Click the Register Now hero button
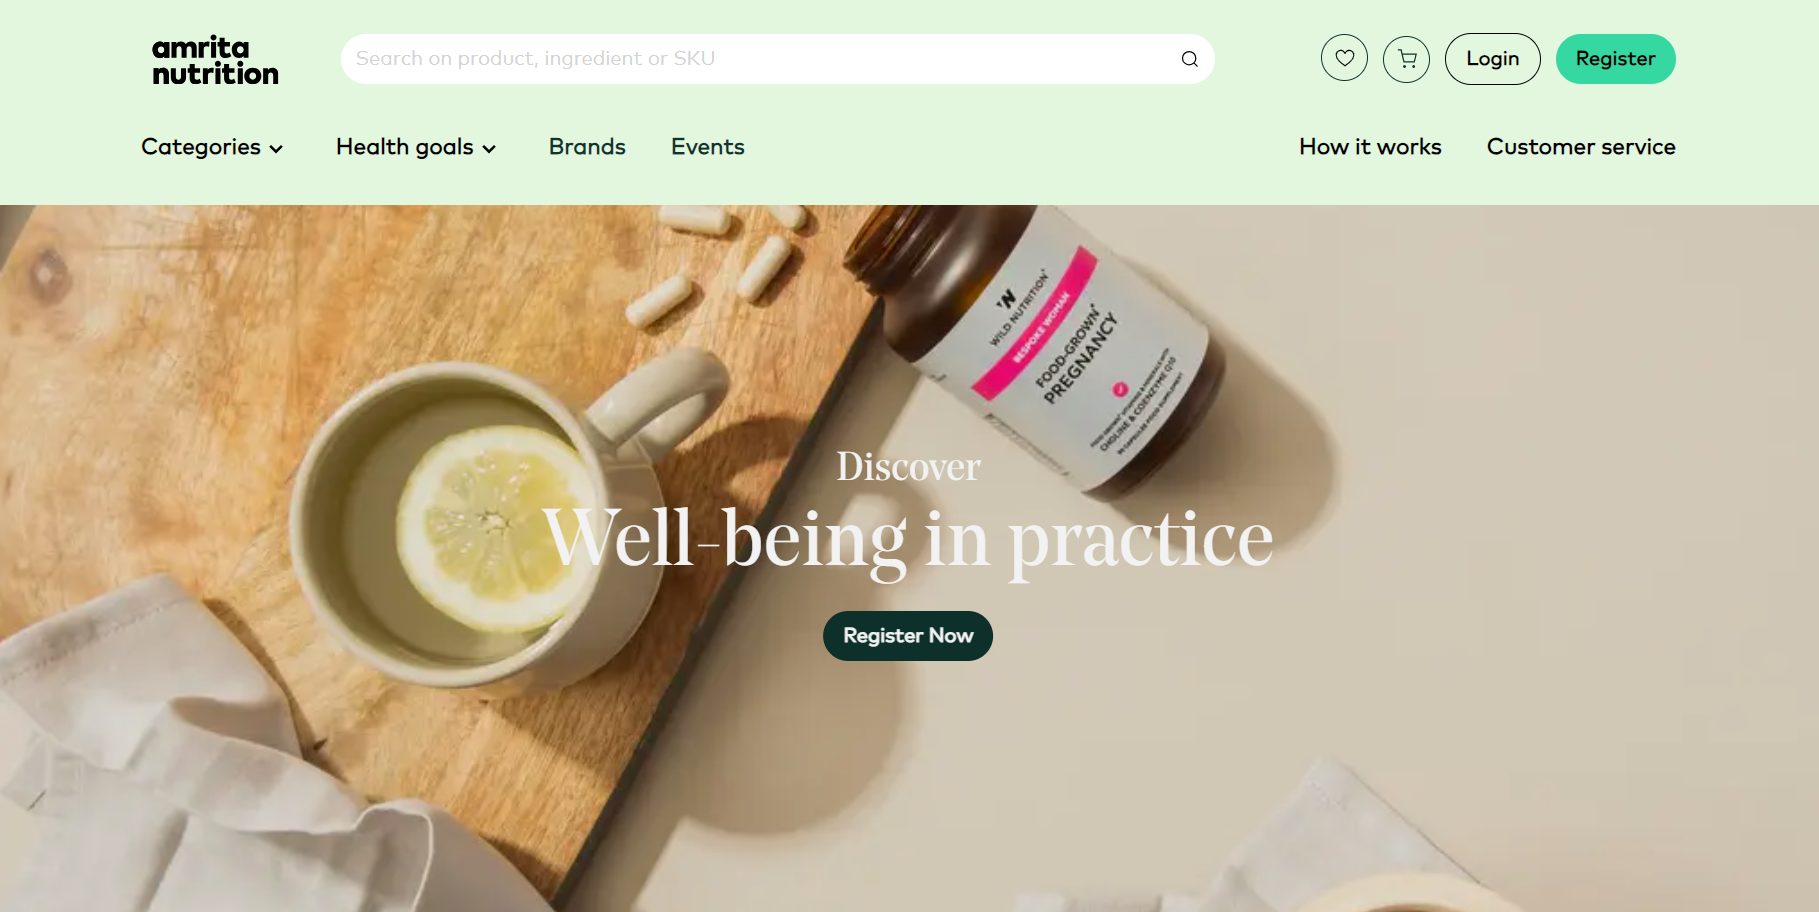The height and width of the screenshot is (912, 1819). point(908,636)
